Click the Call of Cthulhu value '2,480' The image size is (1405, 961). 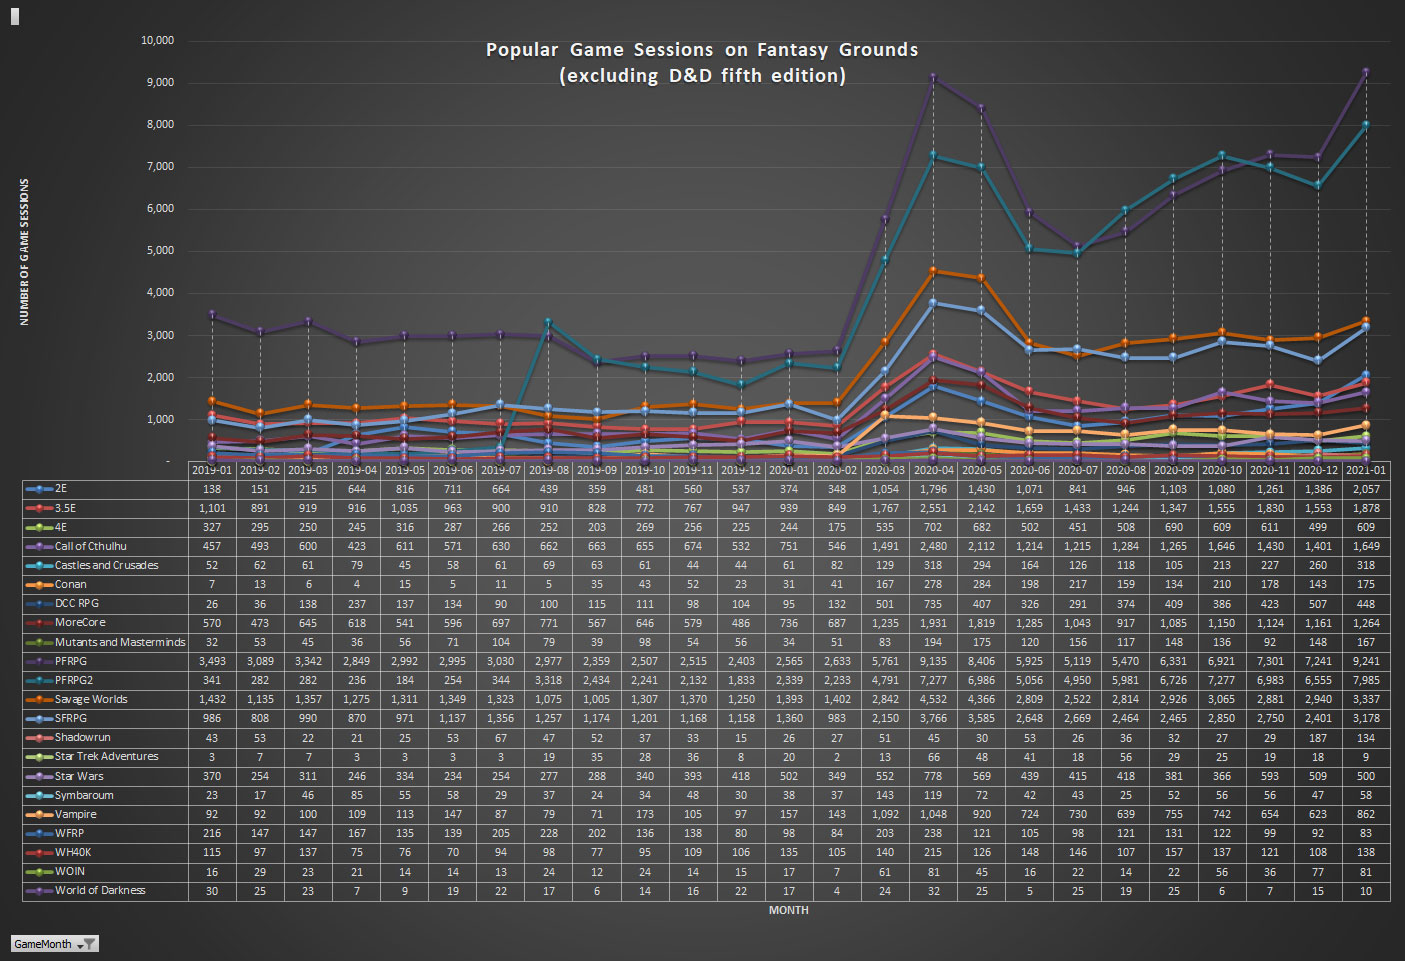pos(933,546)
